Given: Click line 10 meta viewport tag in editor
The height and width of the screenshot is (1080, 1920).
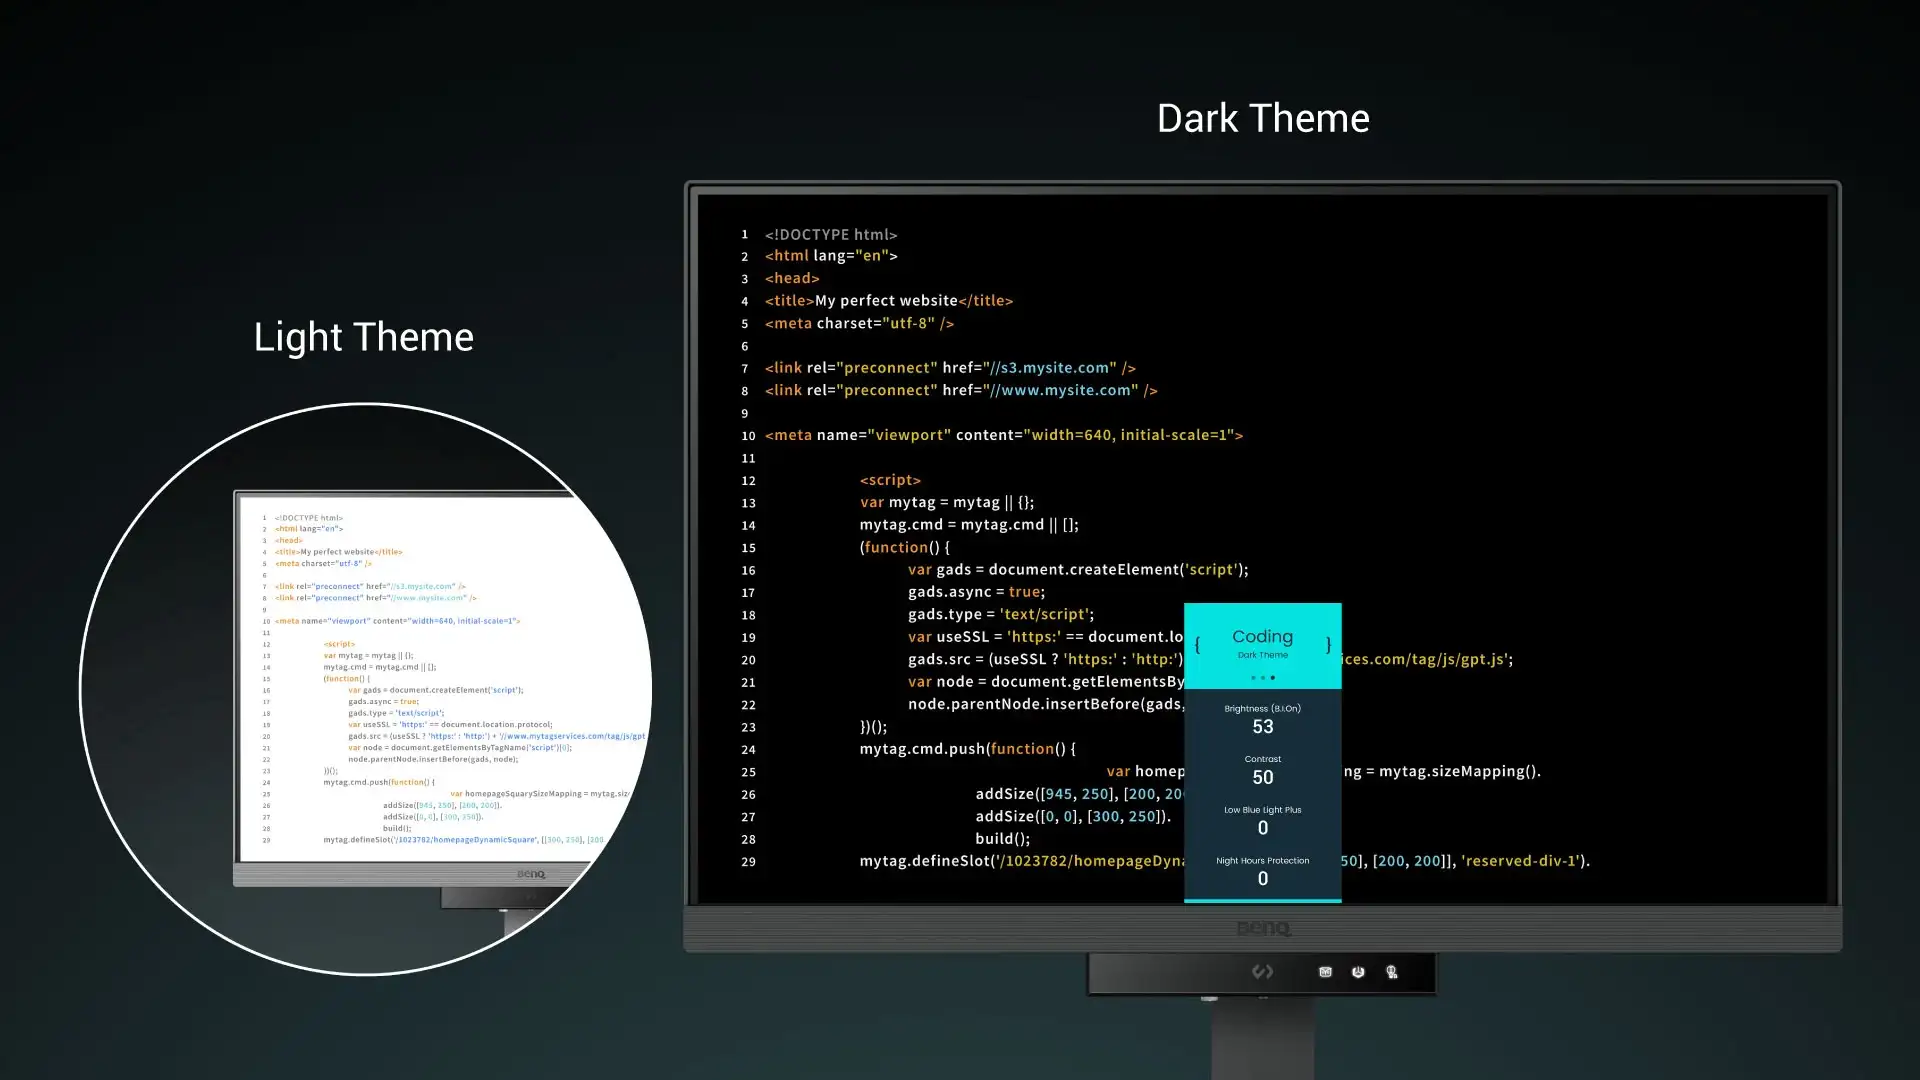Looking at the screenshot, I should tap(1002, 435).
